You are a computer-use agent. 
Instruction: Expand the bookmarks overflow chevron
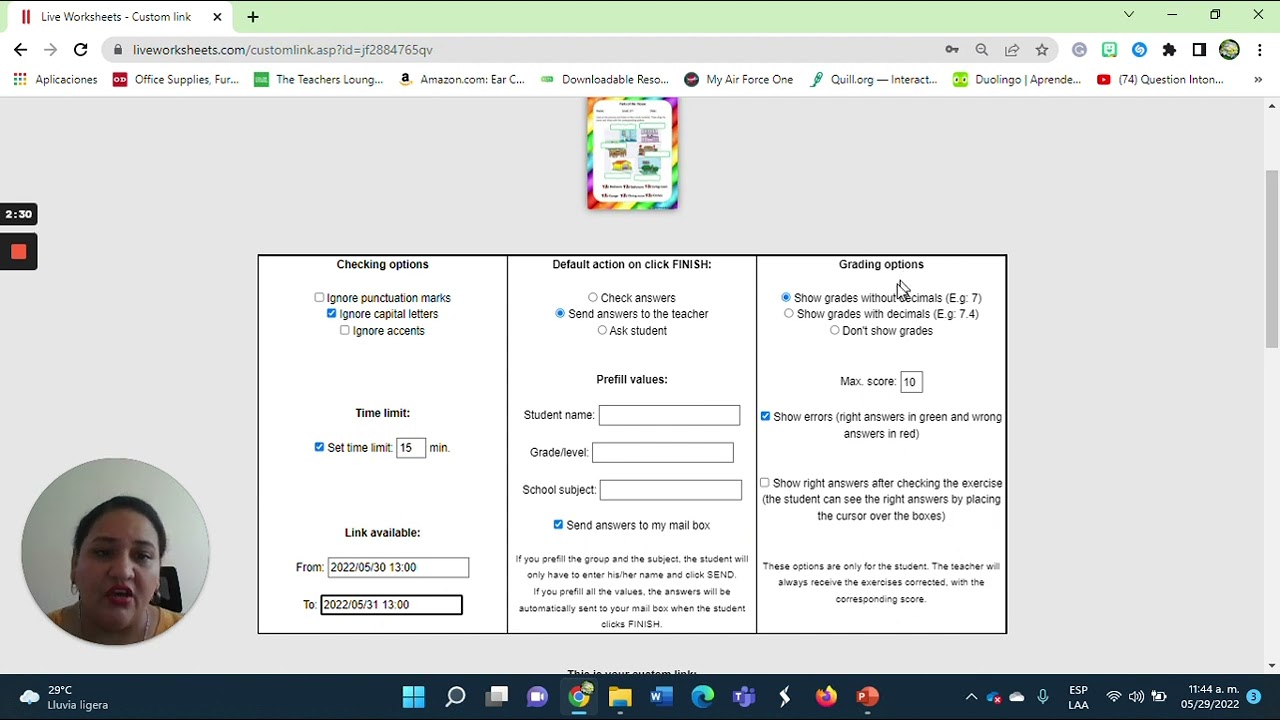click(1258, 79)
